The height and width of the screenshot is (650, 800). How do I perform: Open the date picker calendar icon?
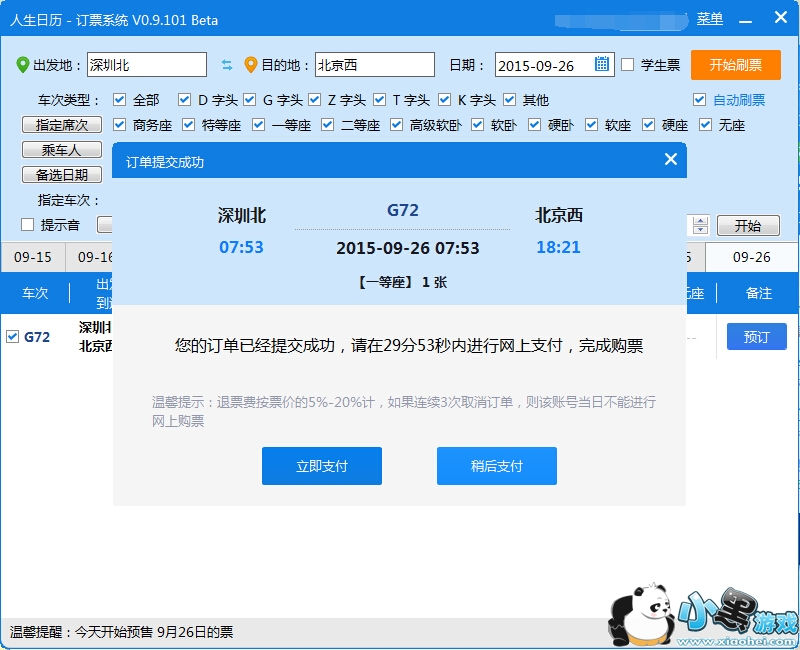click(x=602, y=64)
